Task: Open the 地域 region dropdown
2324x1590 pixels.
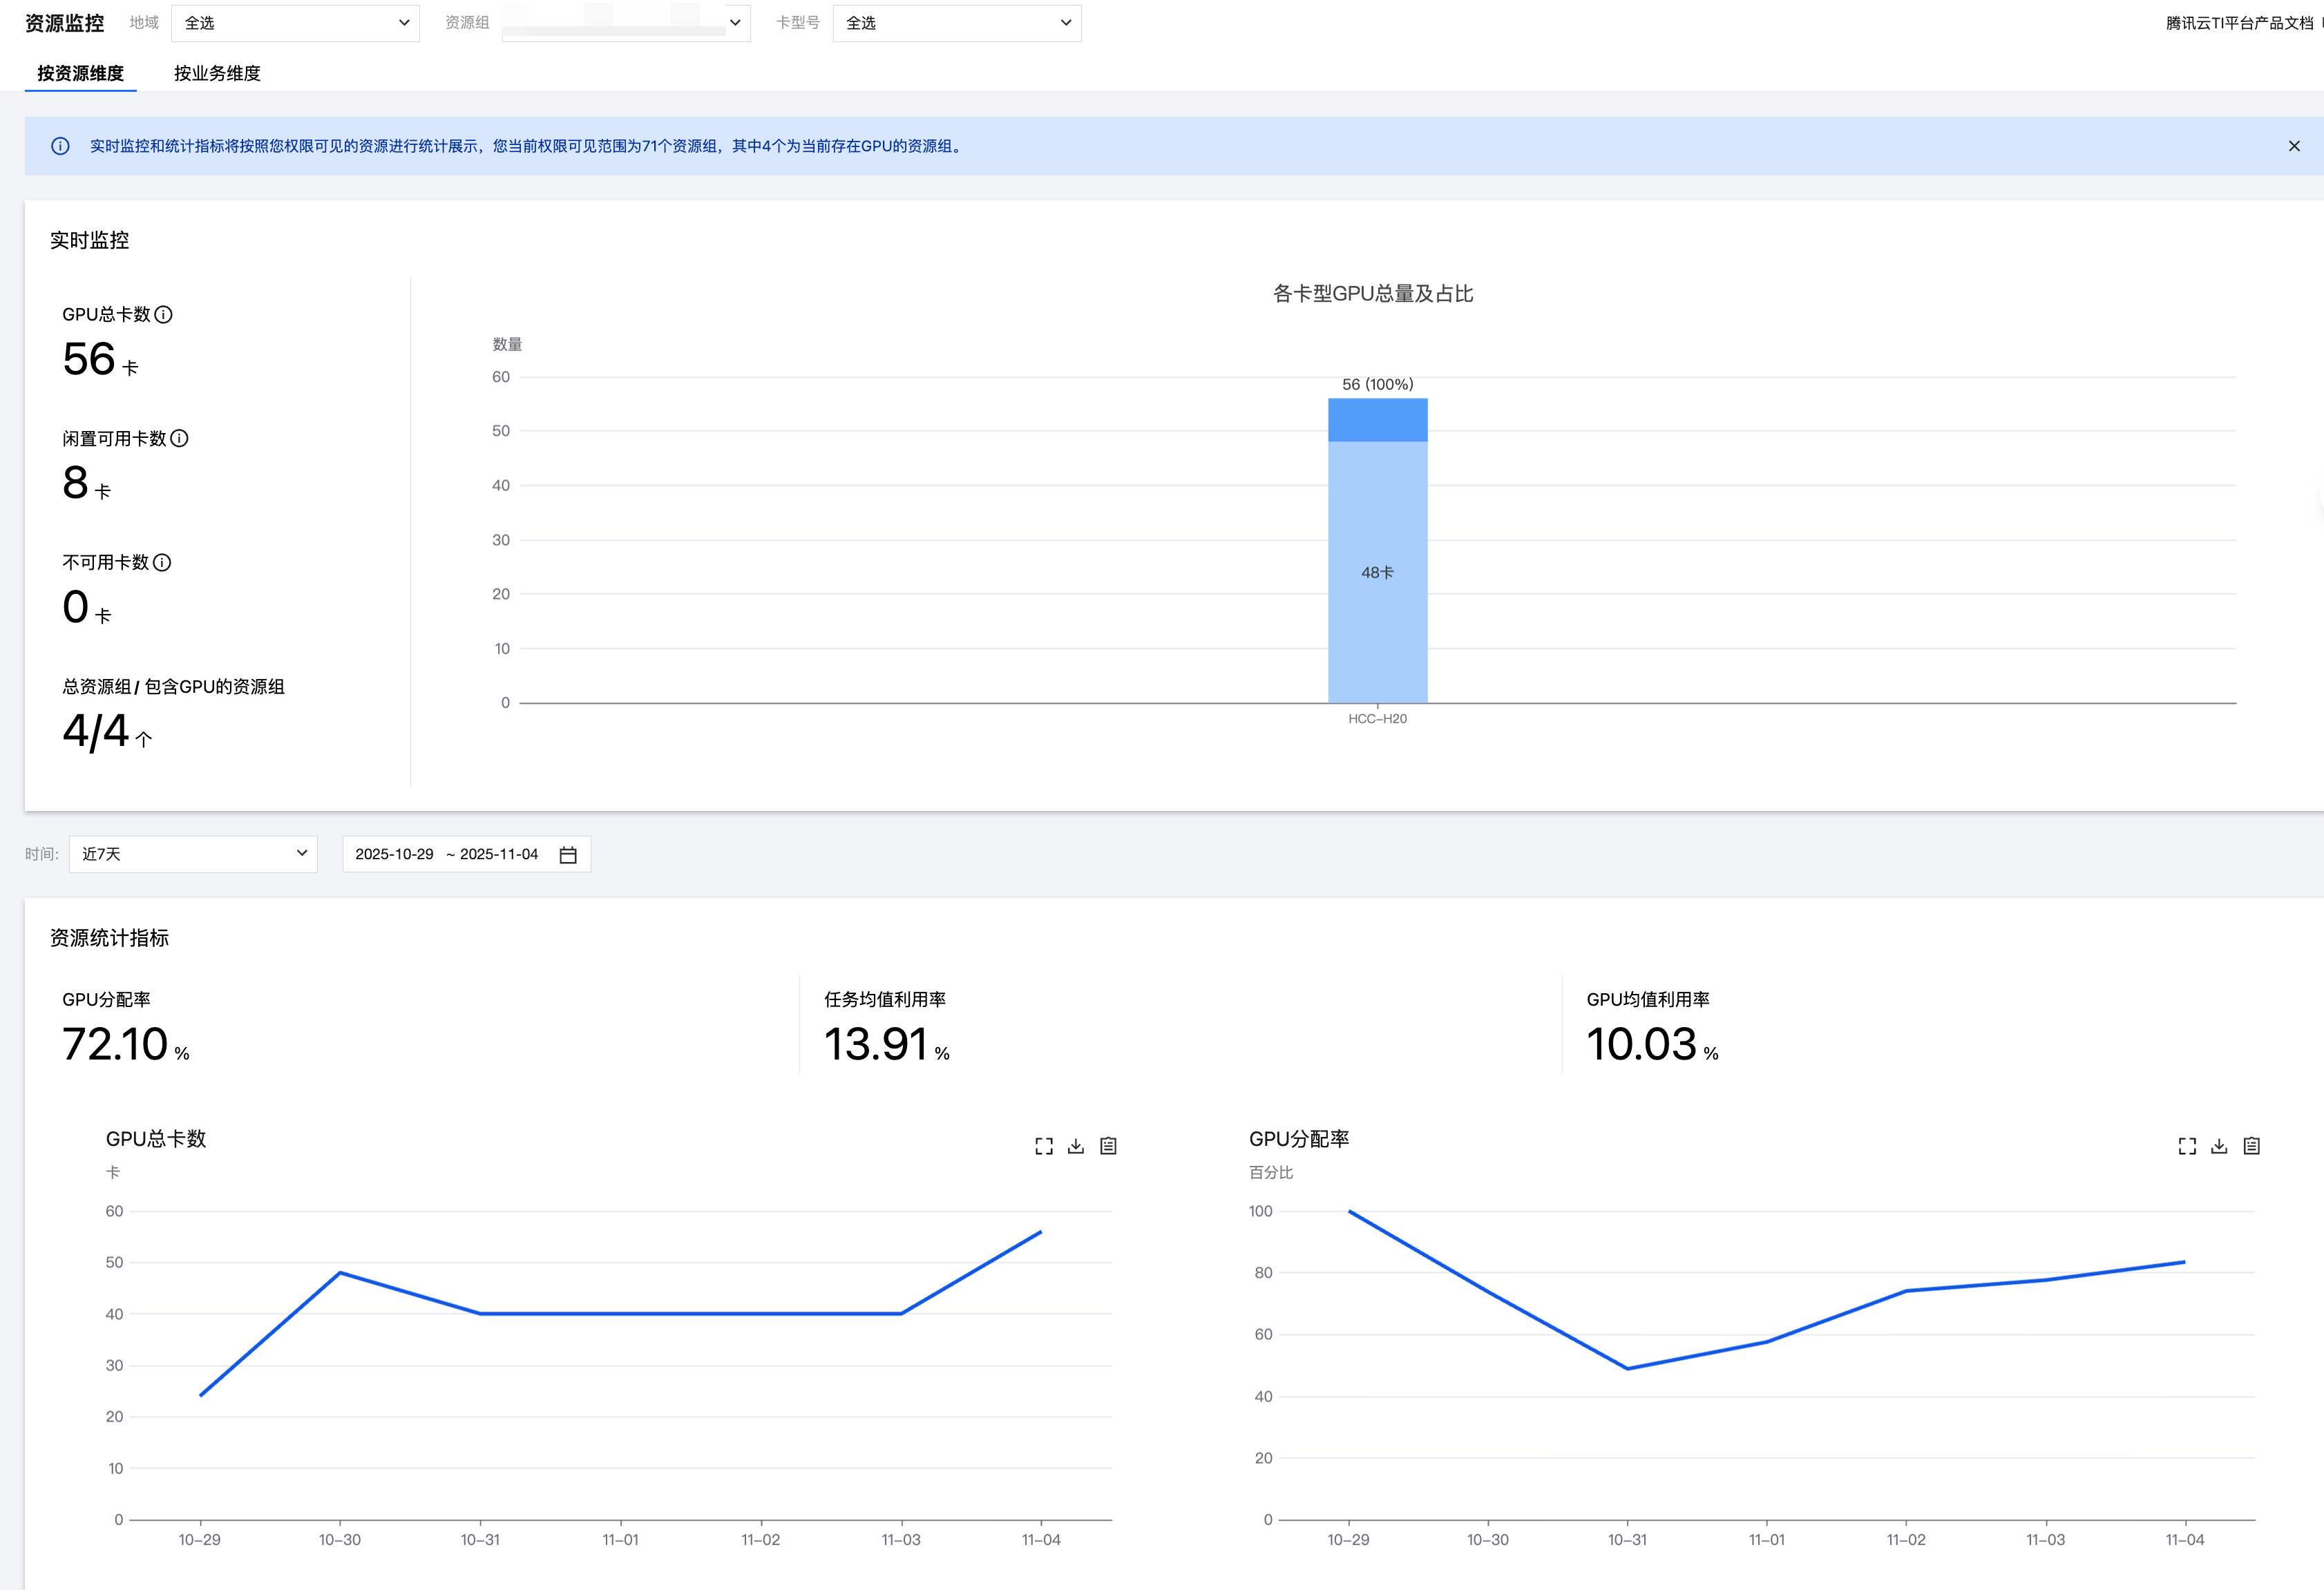Action: point(295,23)
